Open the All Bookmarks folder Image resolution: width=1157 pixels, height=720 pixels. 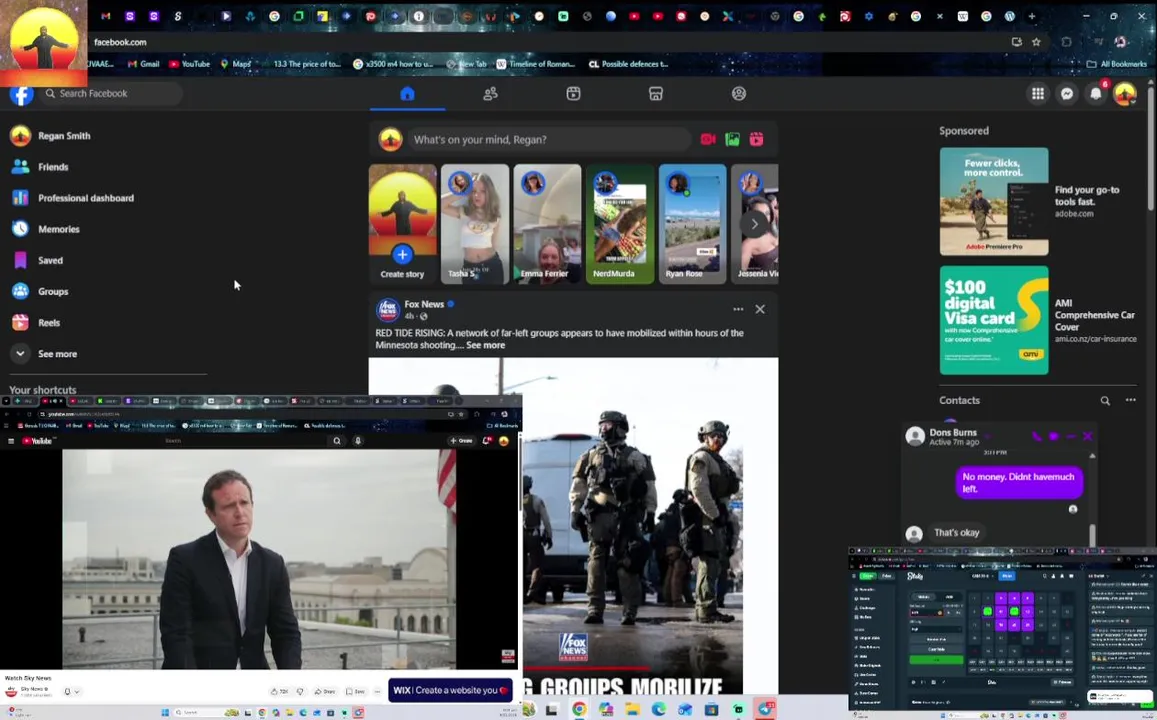[x=1116, y=64]
